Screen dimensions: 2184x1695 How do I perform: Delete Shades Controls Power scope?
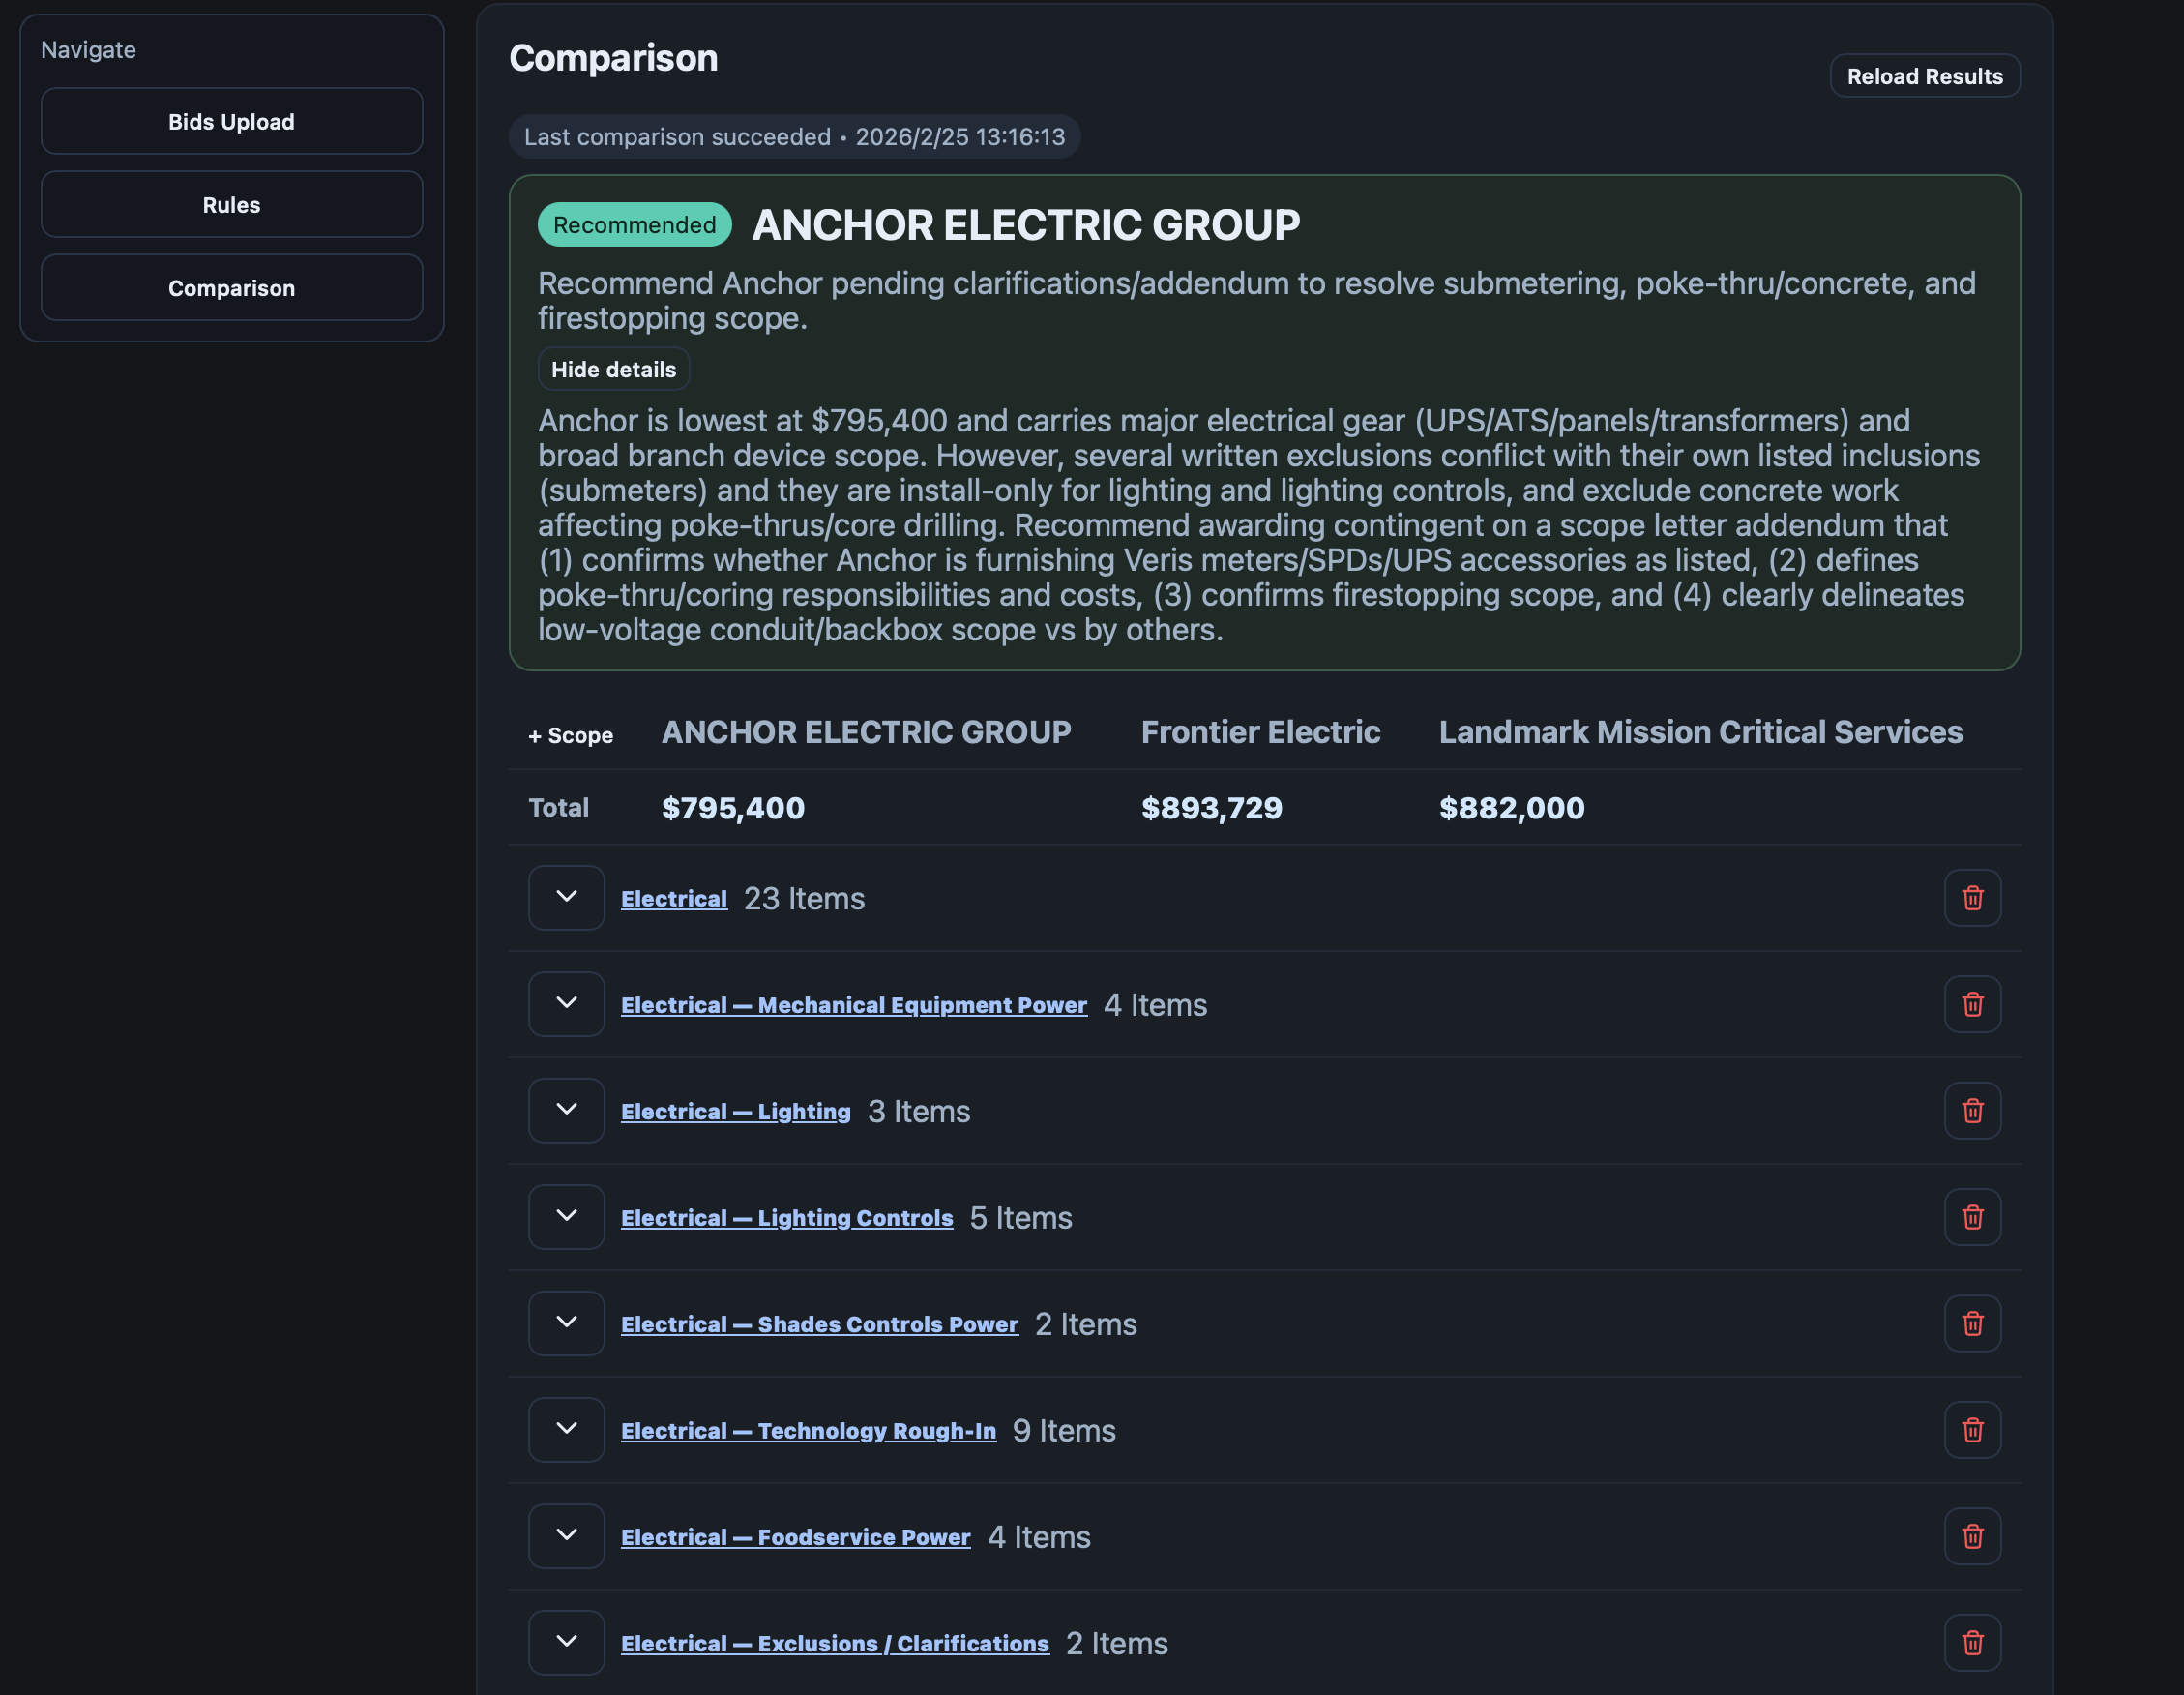tap(1971, 1323)
